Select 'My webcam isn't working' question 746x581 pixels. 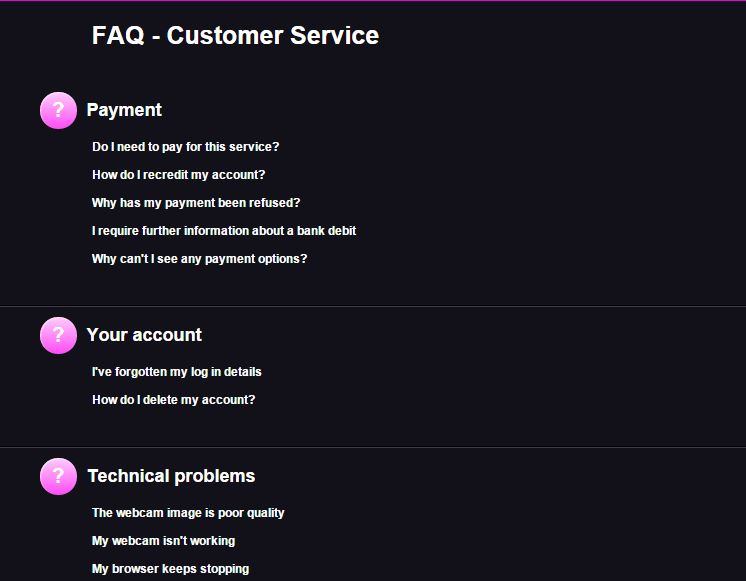pos(163,541)
